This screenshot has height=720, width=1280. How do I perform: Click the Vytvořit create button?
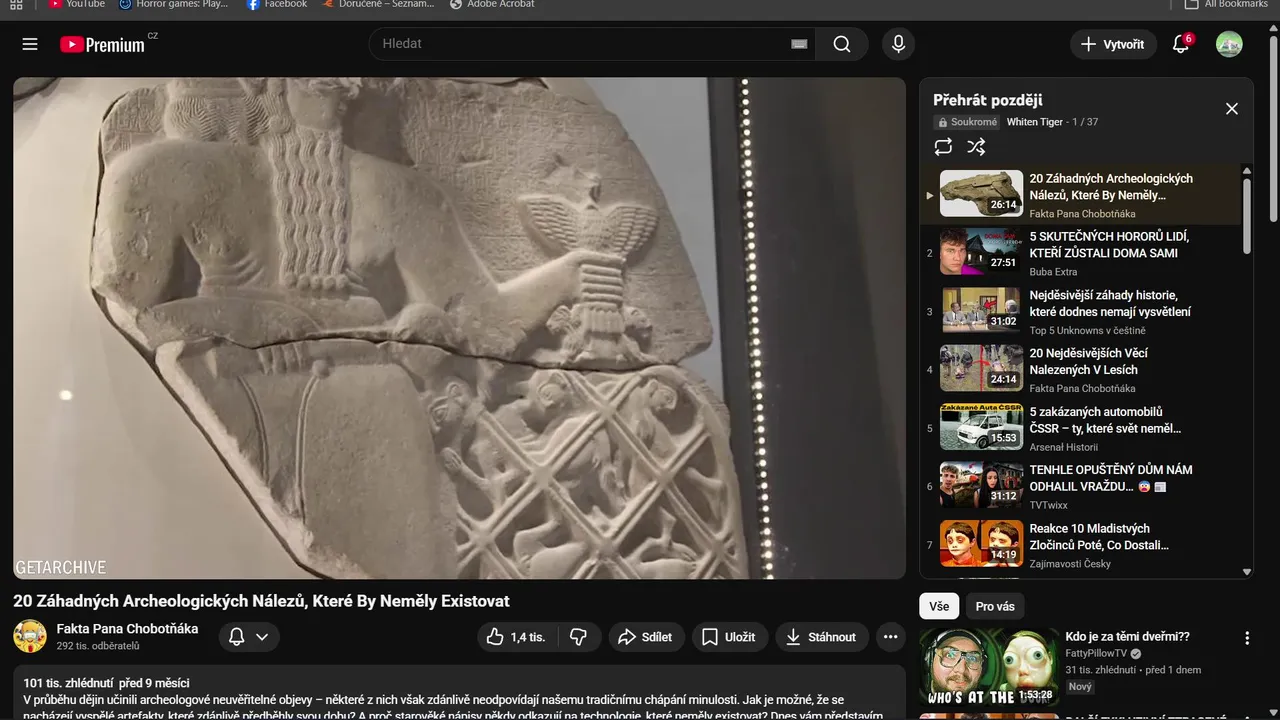click(1113, 44)
